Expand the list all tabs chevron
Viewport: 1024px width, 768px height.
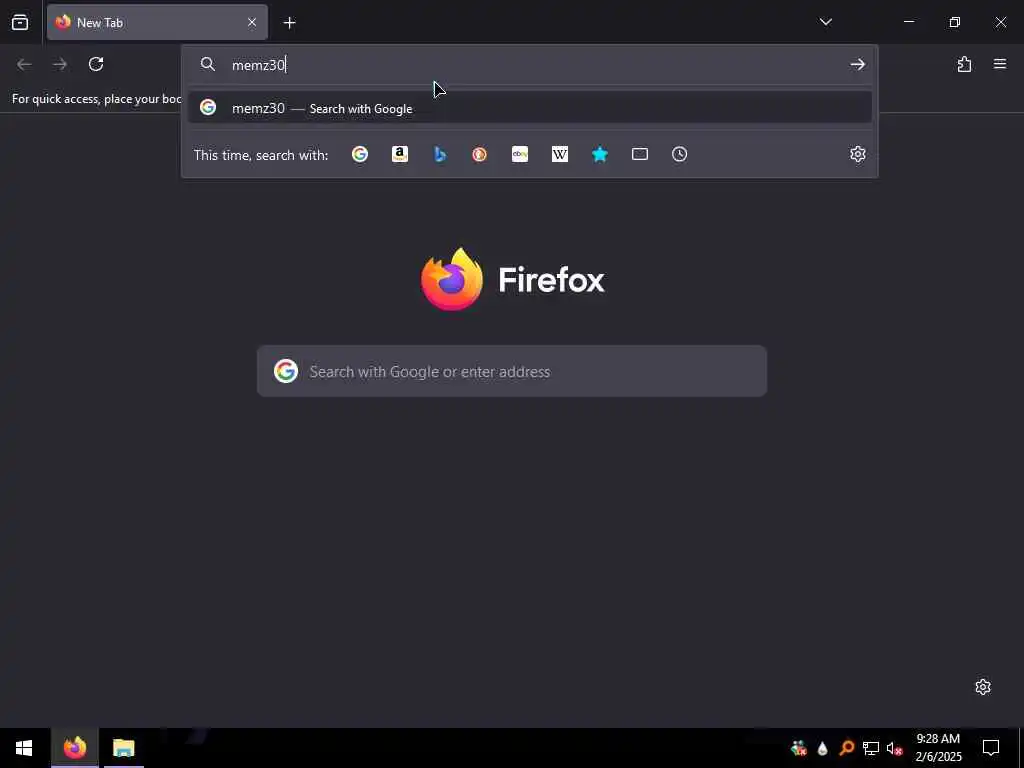(x=825, y=22)
